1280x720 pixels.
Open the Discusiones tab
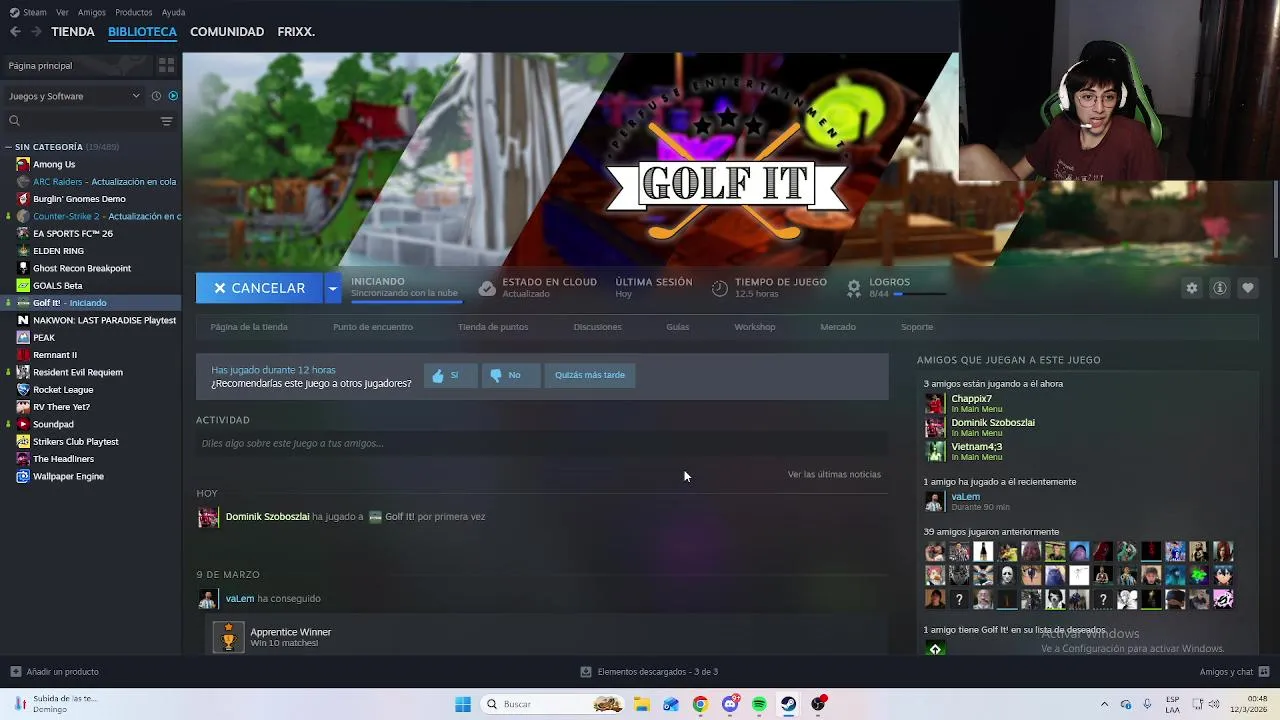(597, 327)
